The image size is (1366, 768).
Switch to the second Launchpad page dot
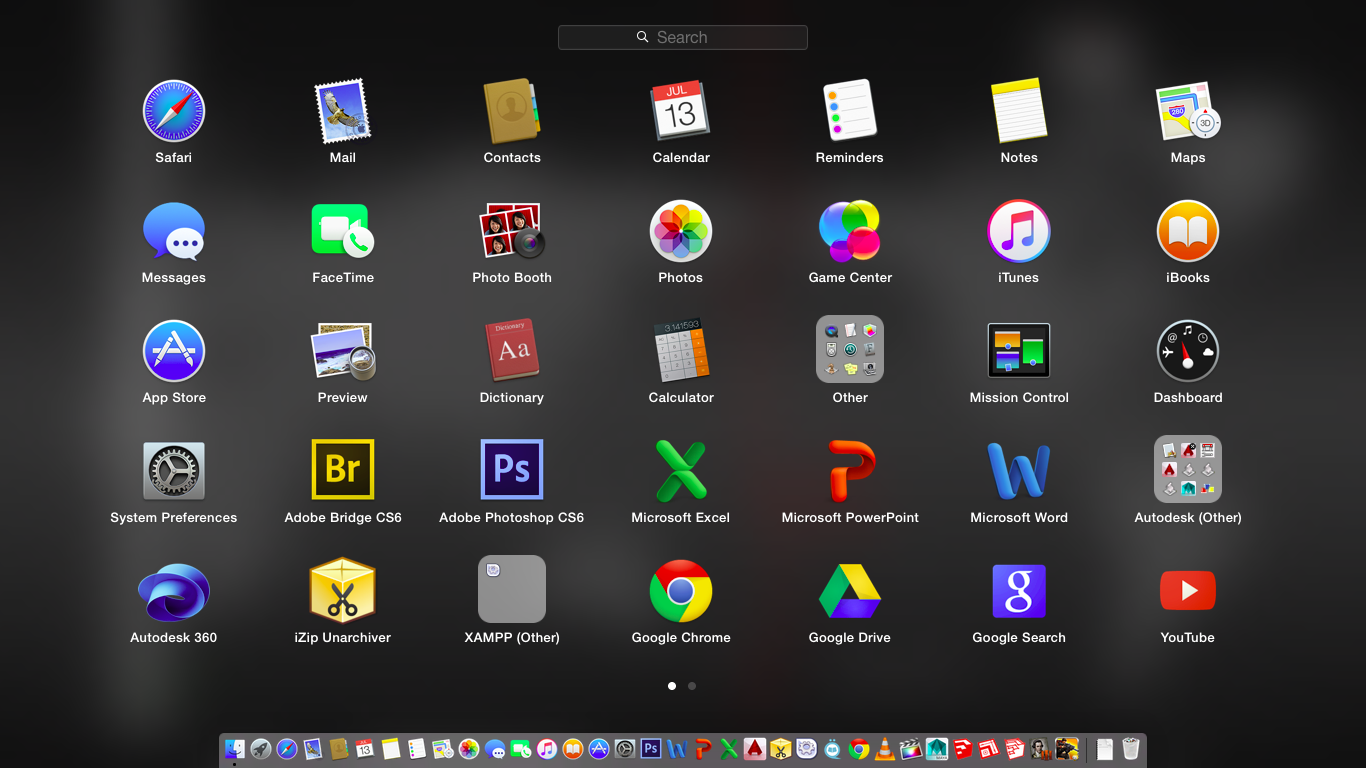[x=692, y=686]
